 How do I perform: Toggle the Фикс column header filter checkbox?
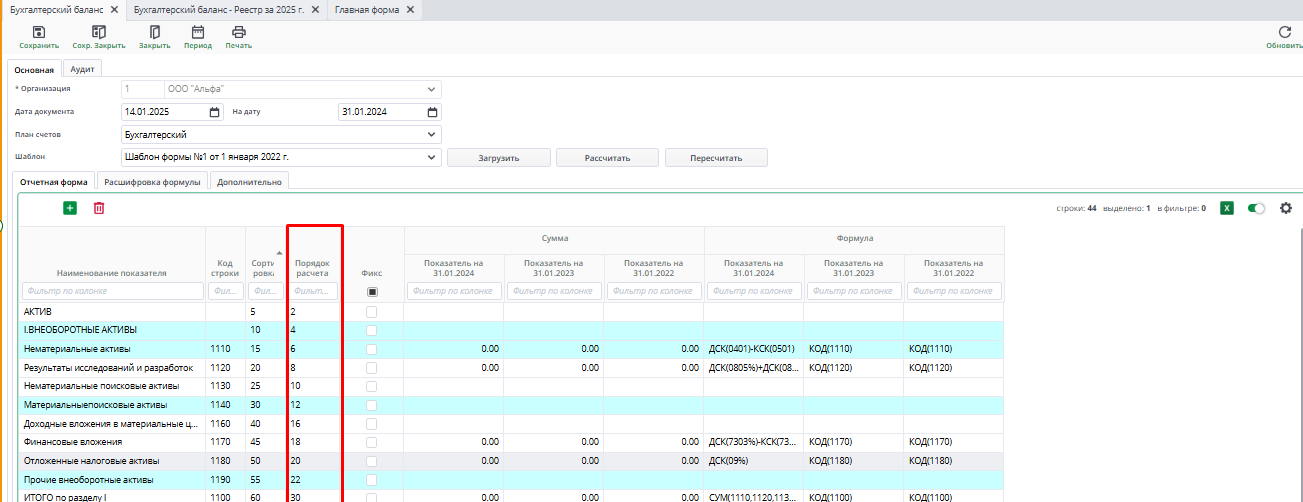point(372,292)
